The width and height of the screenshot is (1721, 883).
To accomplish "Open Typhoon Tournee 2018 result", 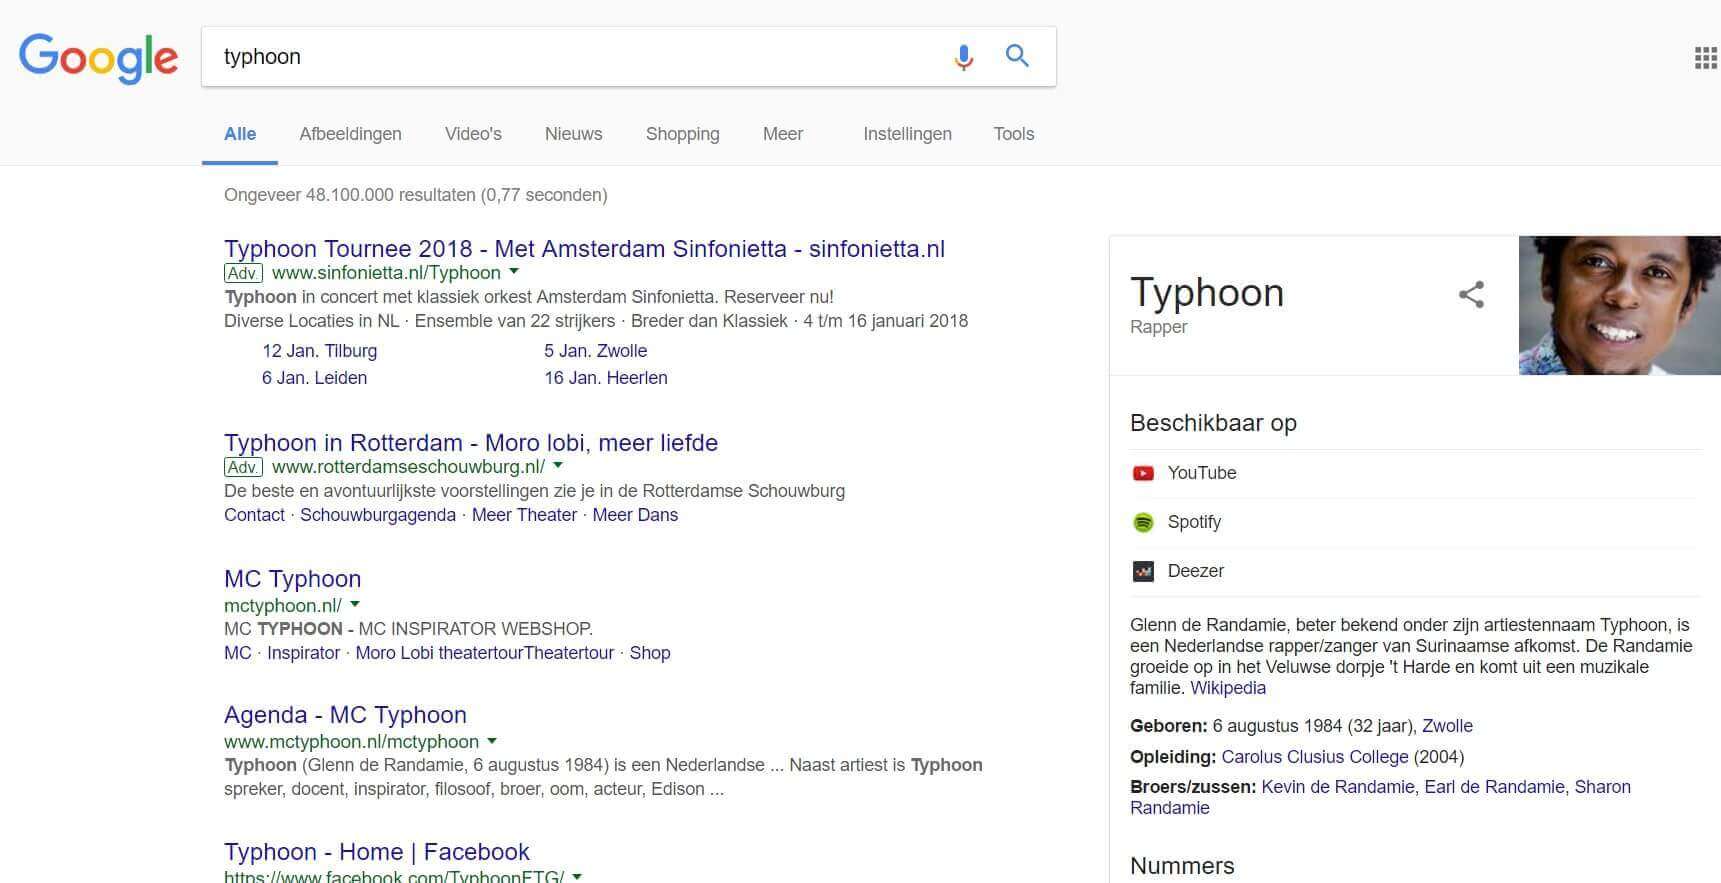I will tap(584, 248).
